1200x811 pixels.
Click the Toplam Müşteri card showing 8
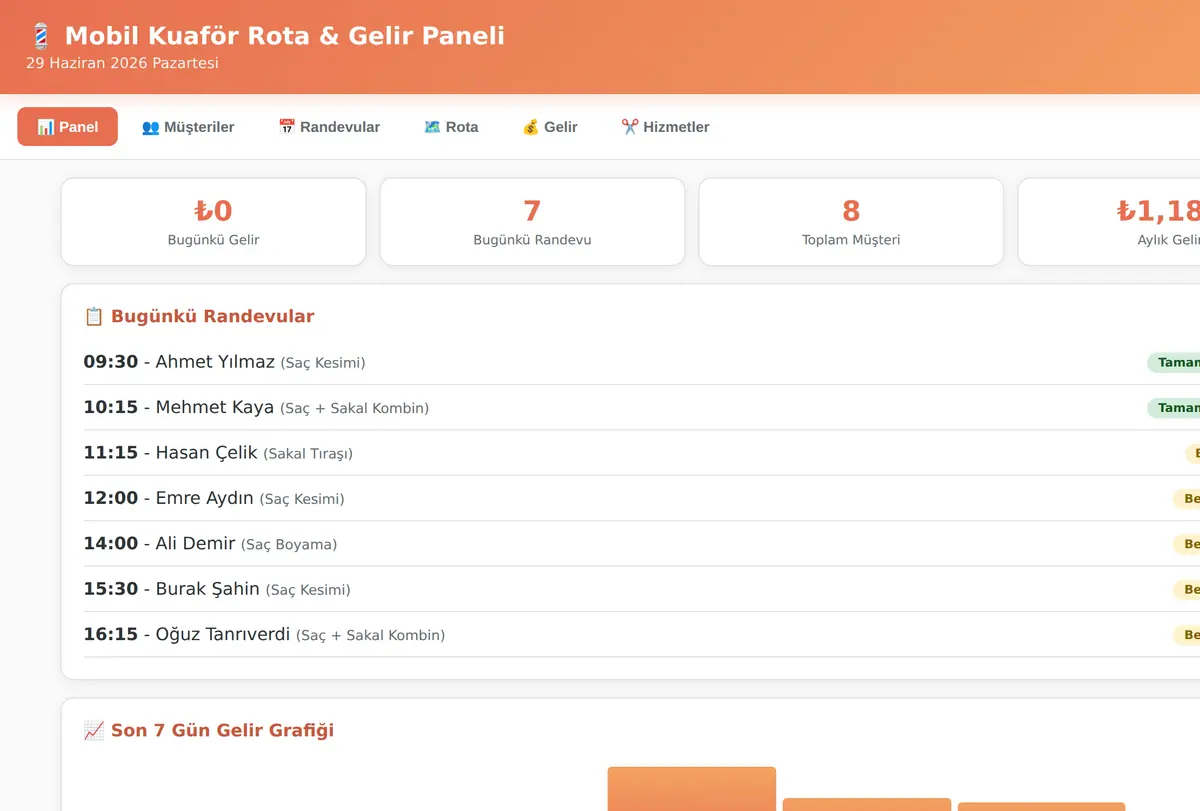coord(851,222)
